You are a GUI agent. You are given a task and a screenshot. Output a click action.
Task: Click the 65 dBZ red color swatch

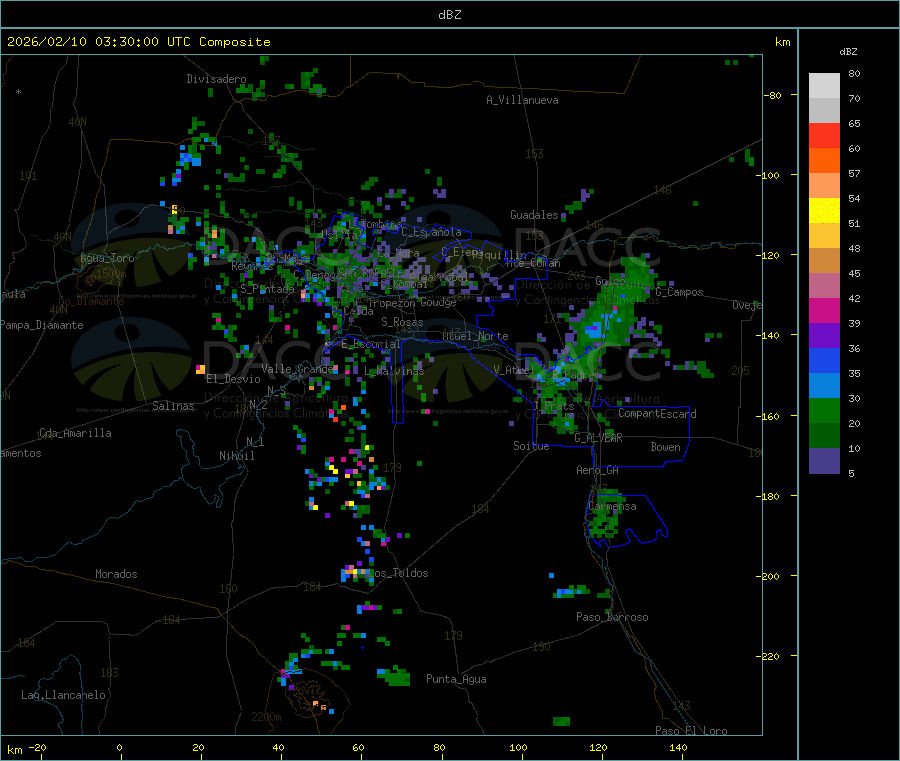[824, 135]
